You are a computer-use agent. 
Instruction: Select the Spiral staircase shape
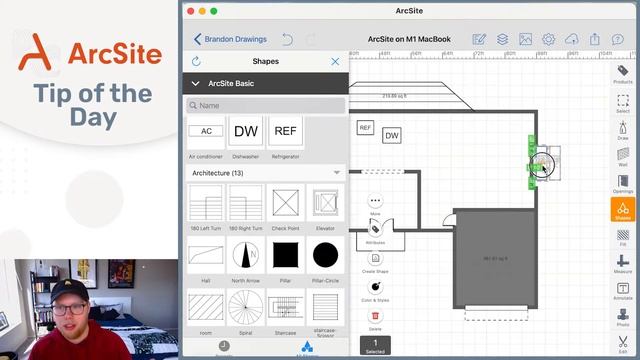[246, 307]
